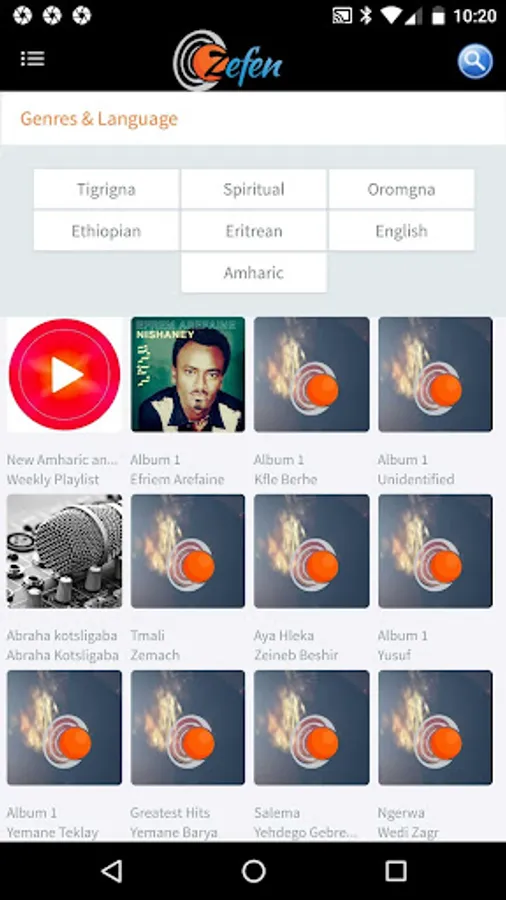Select the Eritrean filter
Screen dimensions: 506x900
pos(254,231)
